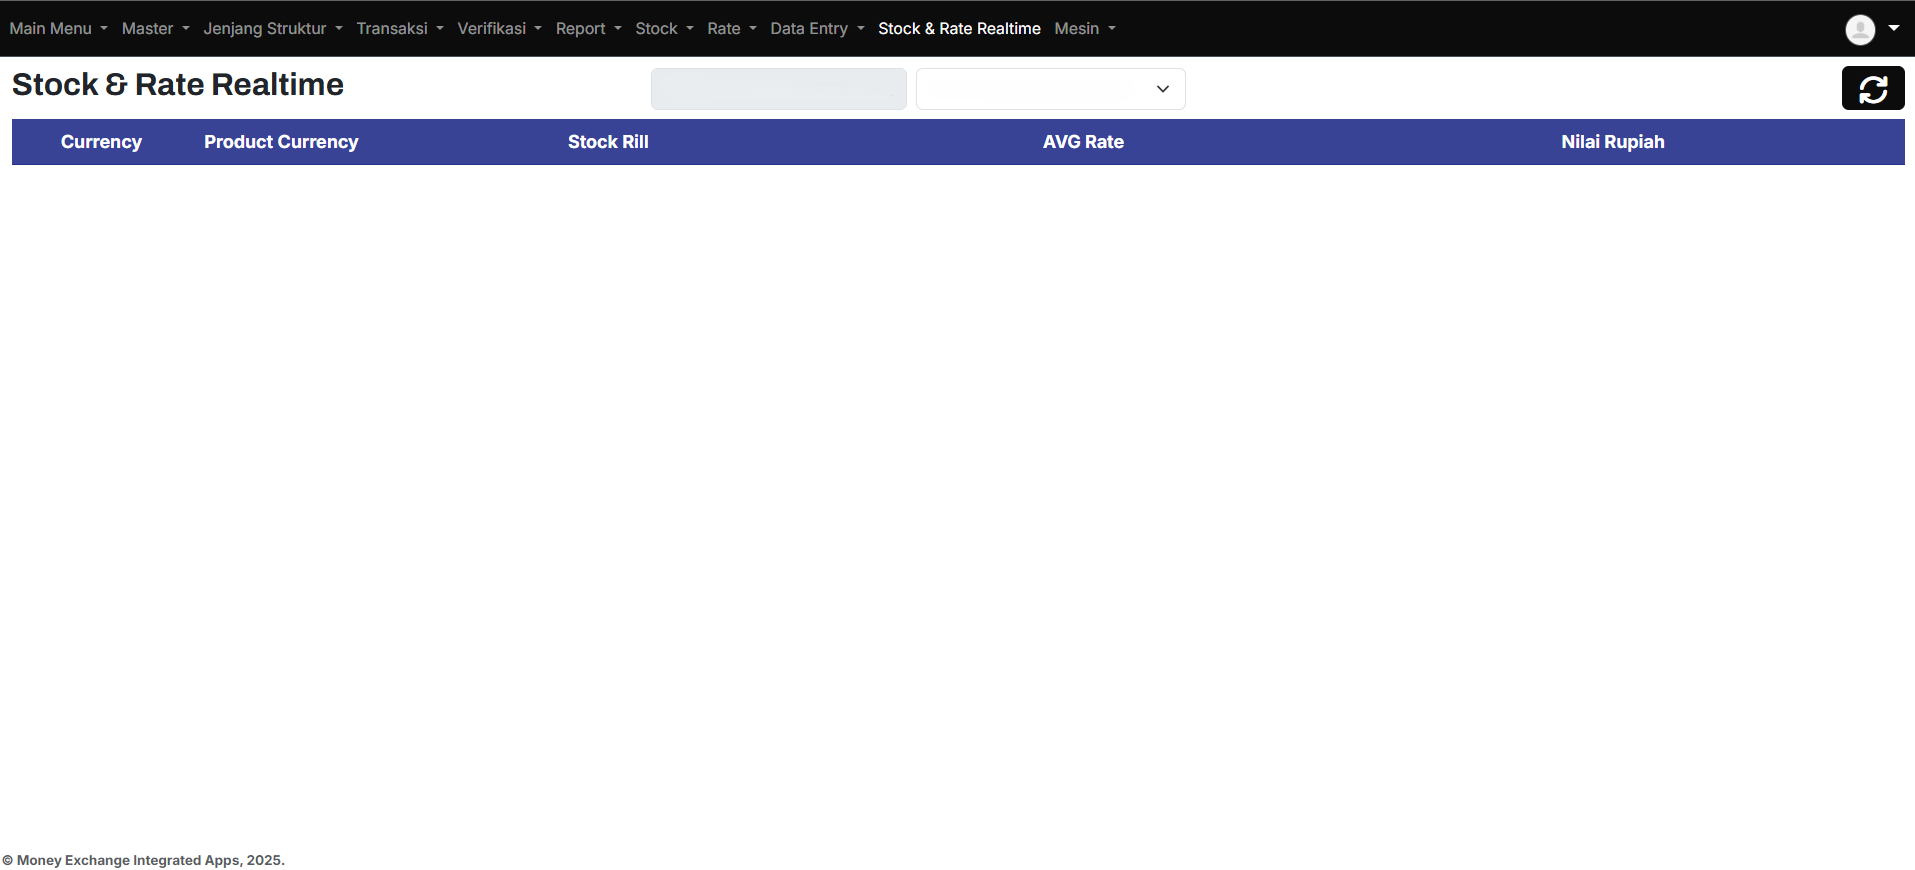The width and height of the screenshot is (1915, 870).
Task: Click the greyed-out input field
Action: pos(778,89)
